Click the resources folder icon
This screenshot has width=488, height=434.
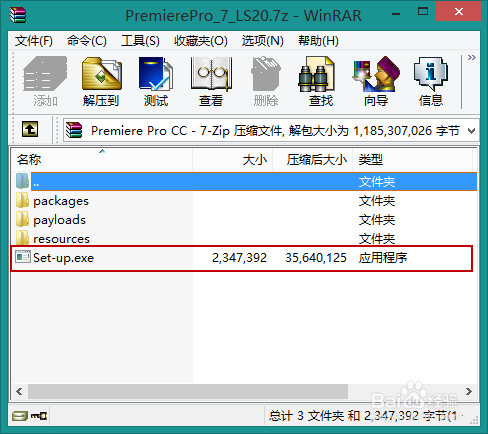(22, 238)
